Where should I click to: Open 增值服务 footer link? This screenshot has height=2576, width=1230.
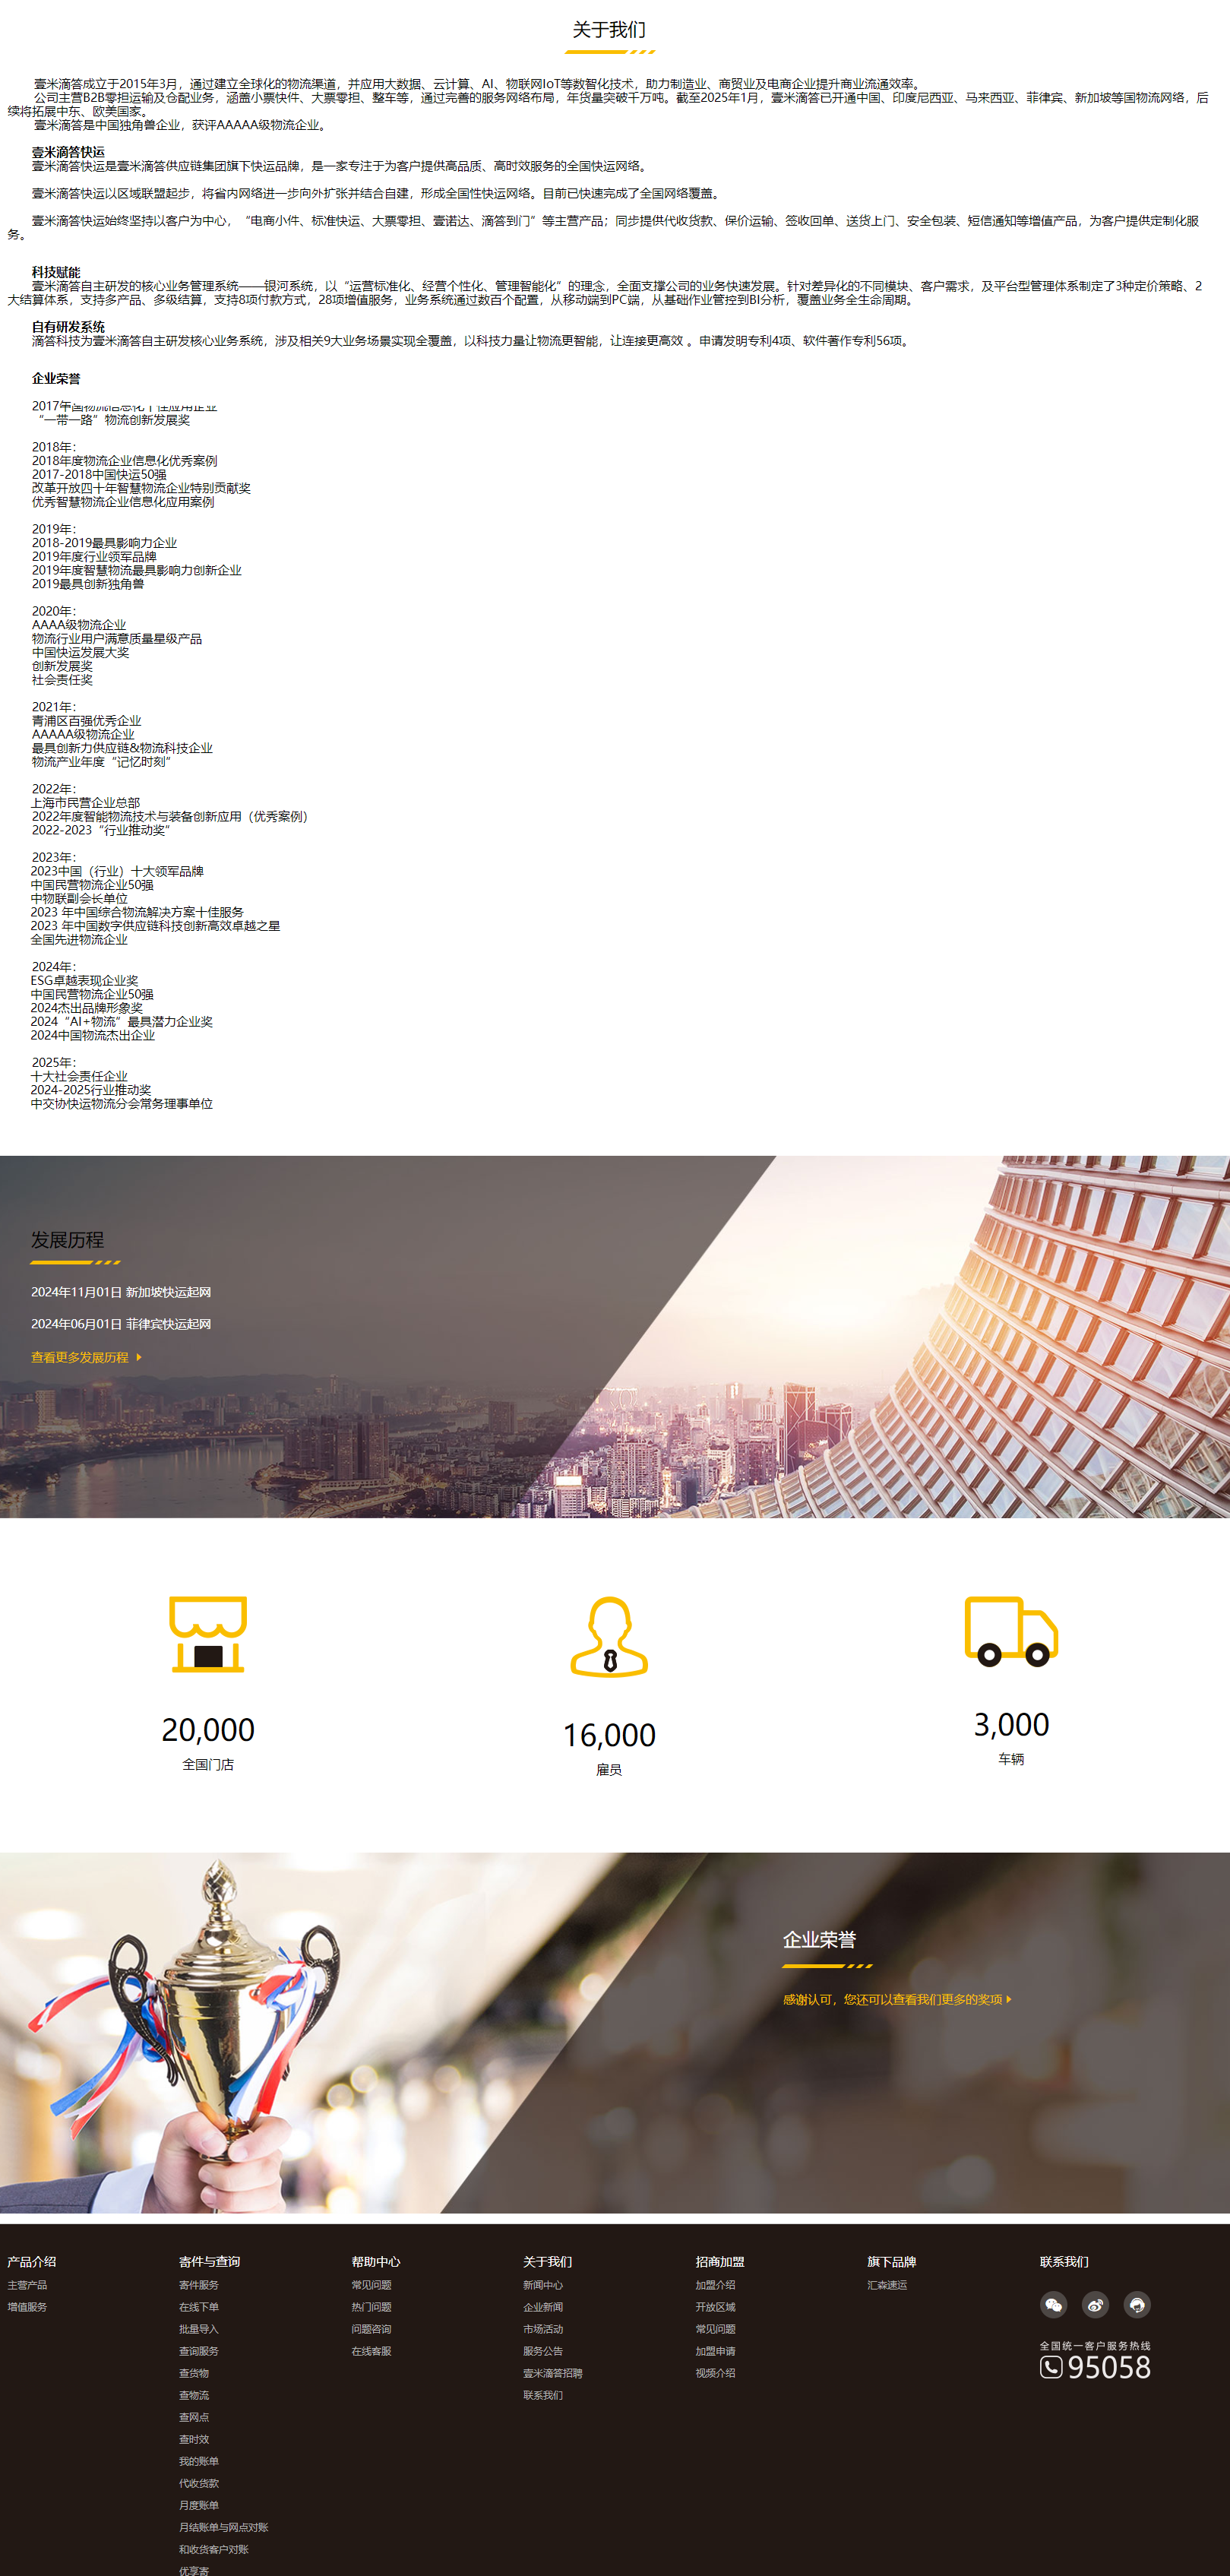pos(27,2307)
